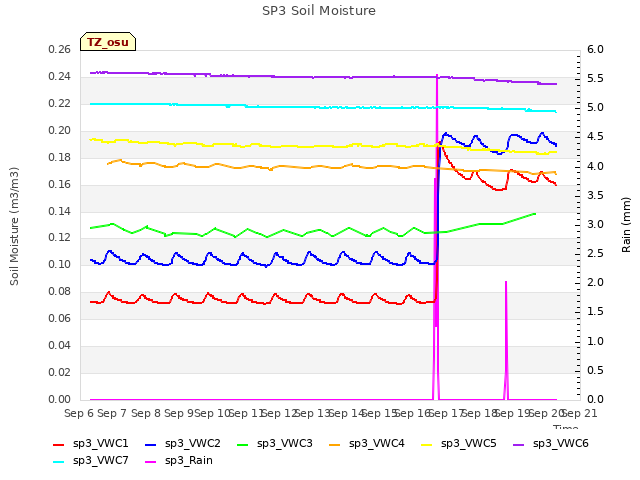
Task: Click the 0.10 soil moisture tick label
Action: click(x=60, y=264)
